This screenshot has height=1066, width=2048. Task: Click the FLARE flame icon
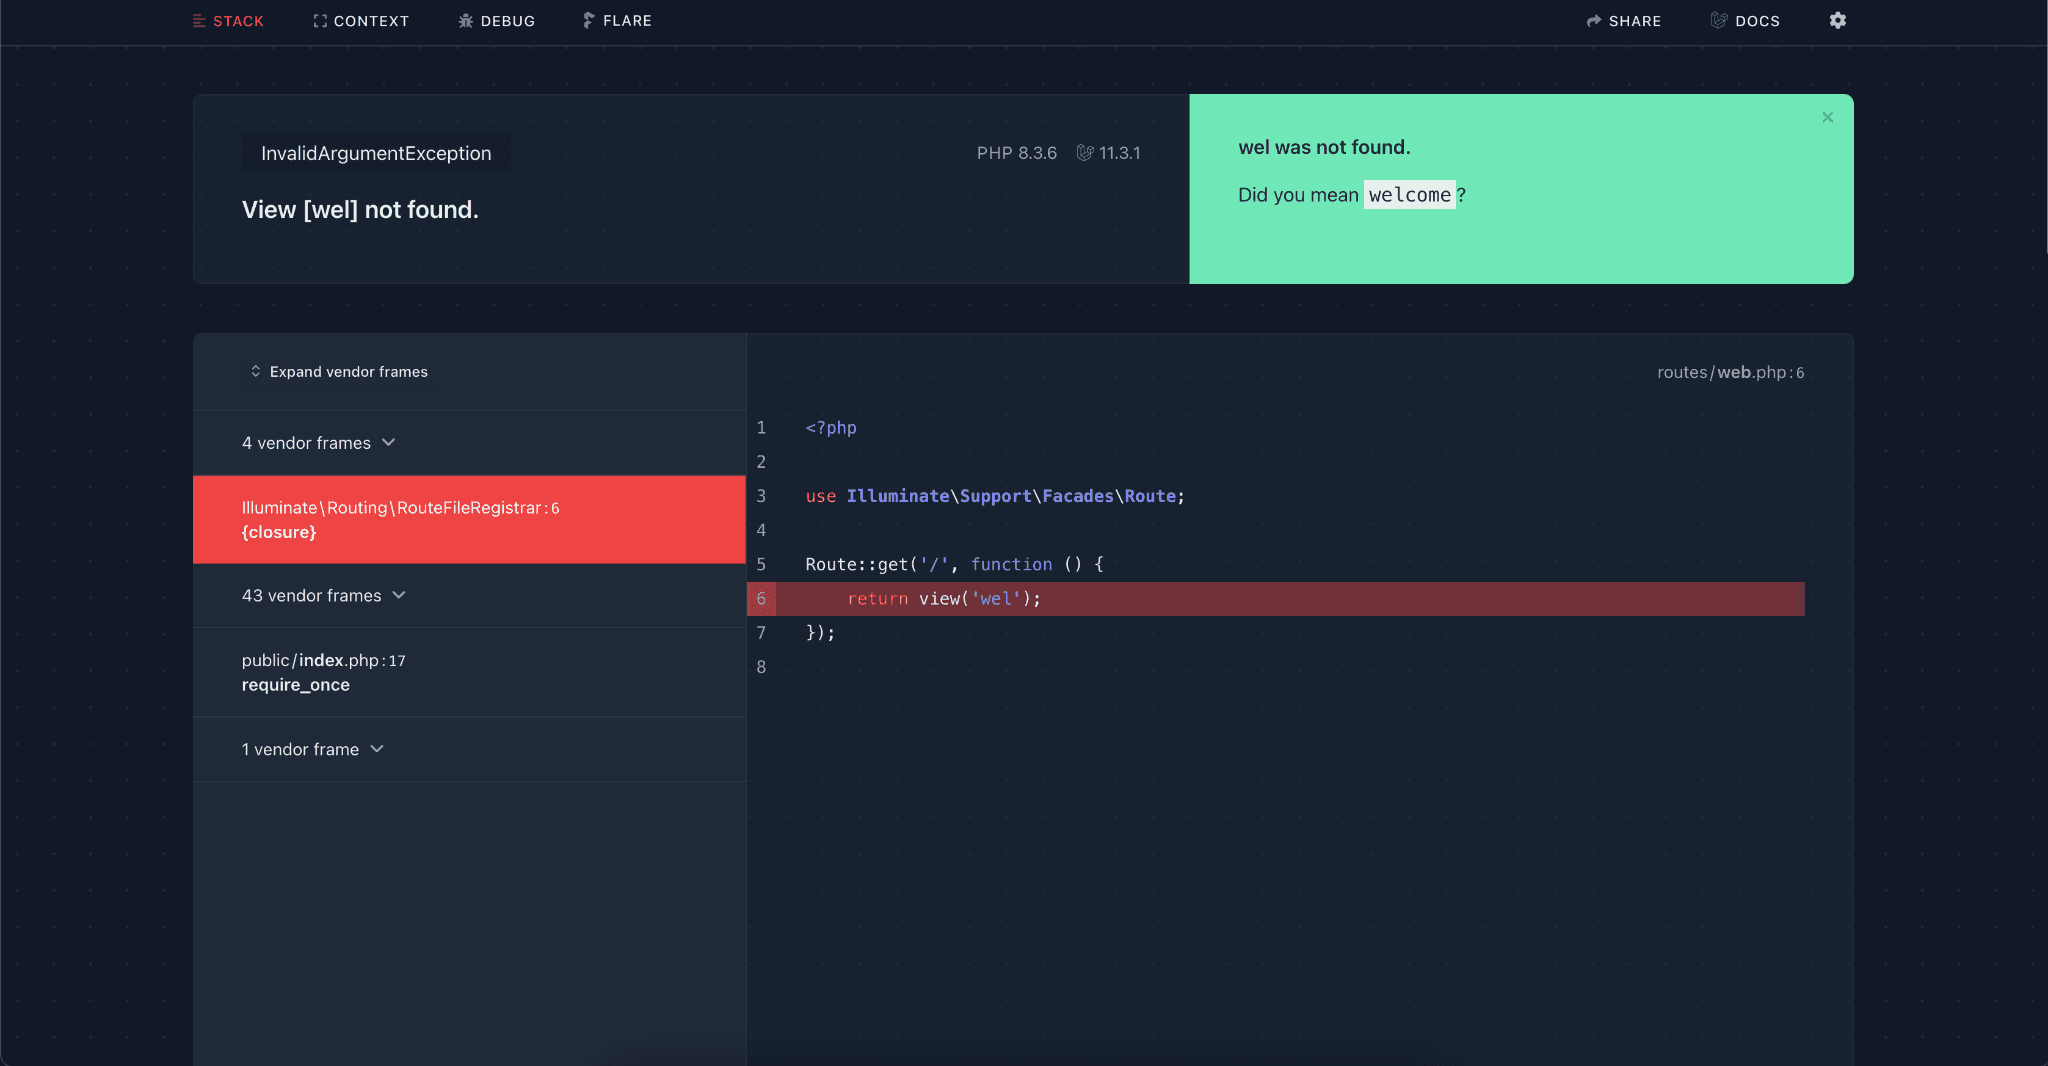pyautogui.click(x=588, y=20)
